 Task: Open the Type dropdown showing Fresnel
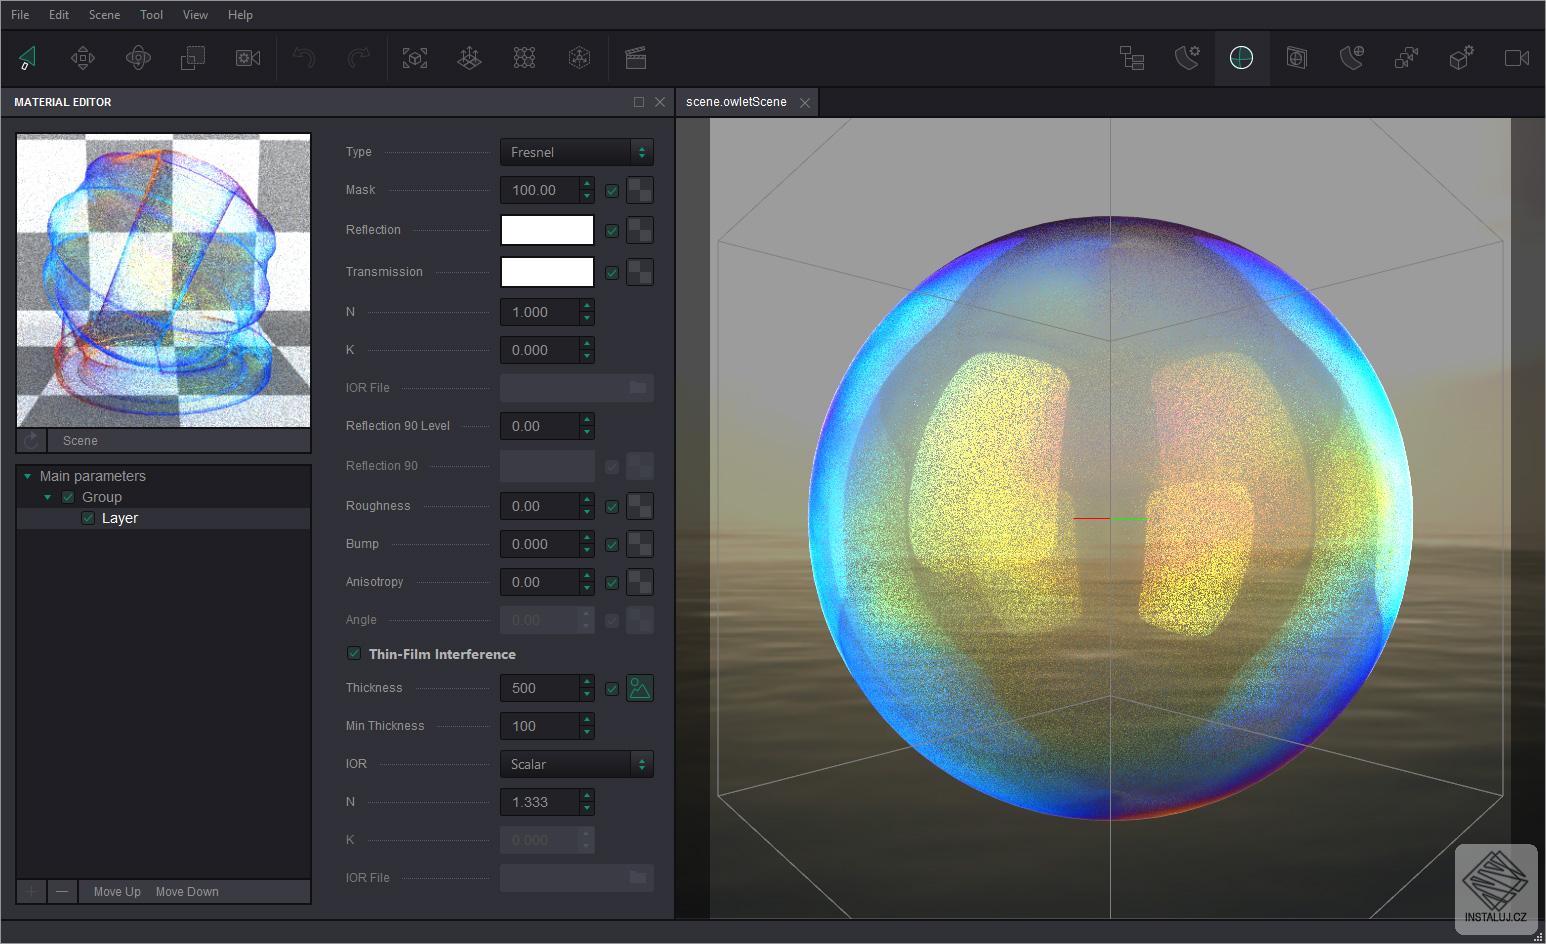pyautogui.click(x=576, y=152)
